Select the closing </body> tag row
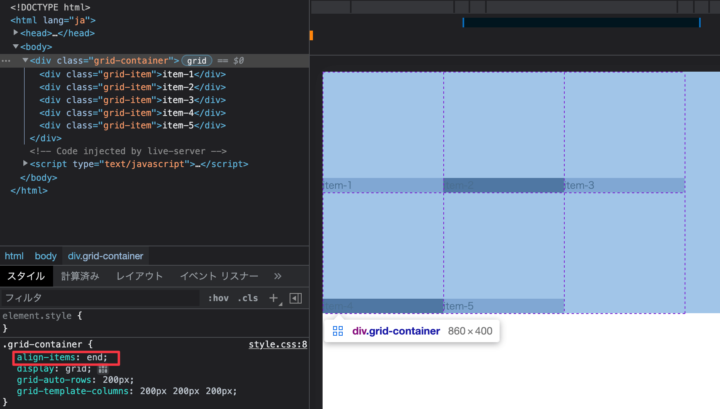This screenshot has height=409, width=720. (39, 177)
